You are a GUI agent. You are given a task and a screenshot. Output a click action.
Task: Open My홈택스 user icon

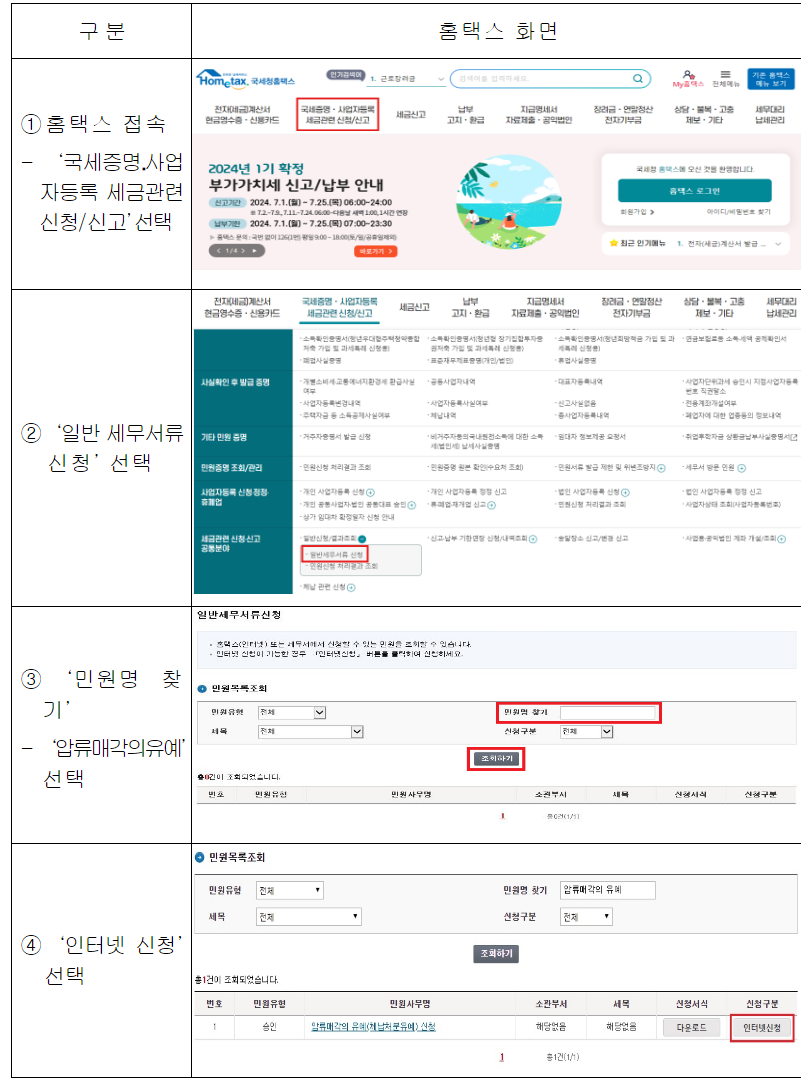pyautogui.click(x=688, y=74)
